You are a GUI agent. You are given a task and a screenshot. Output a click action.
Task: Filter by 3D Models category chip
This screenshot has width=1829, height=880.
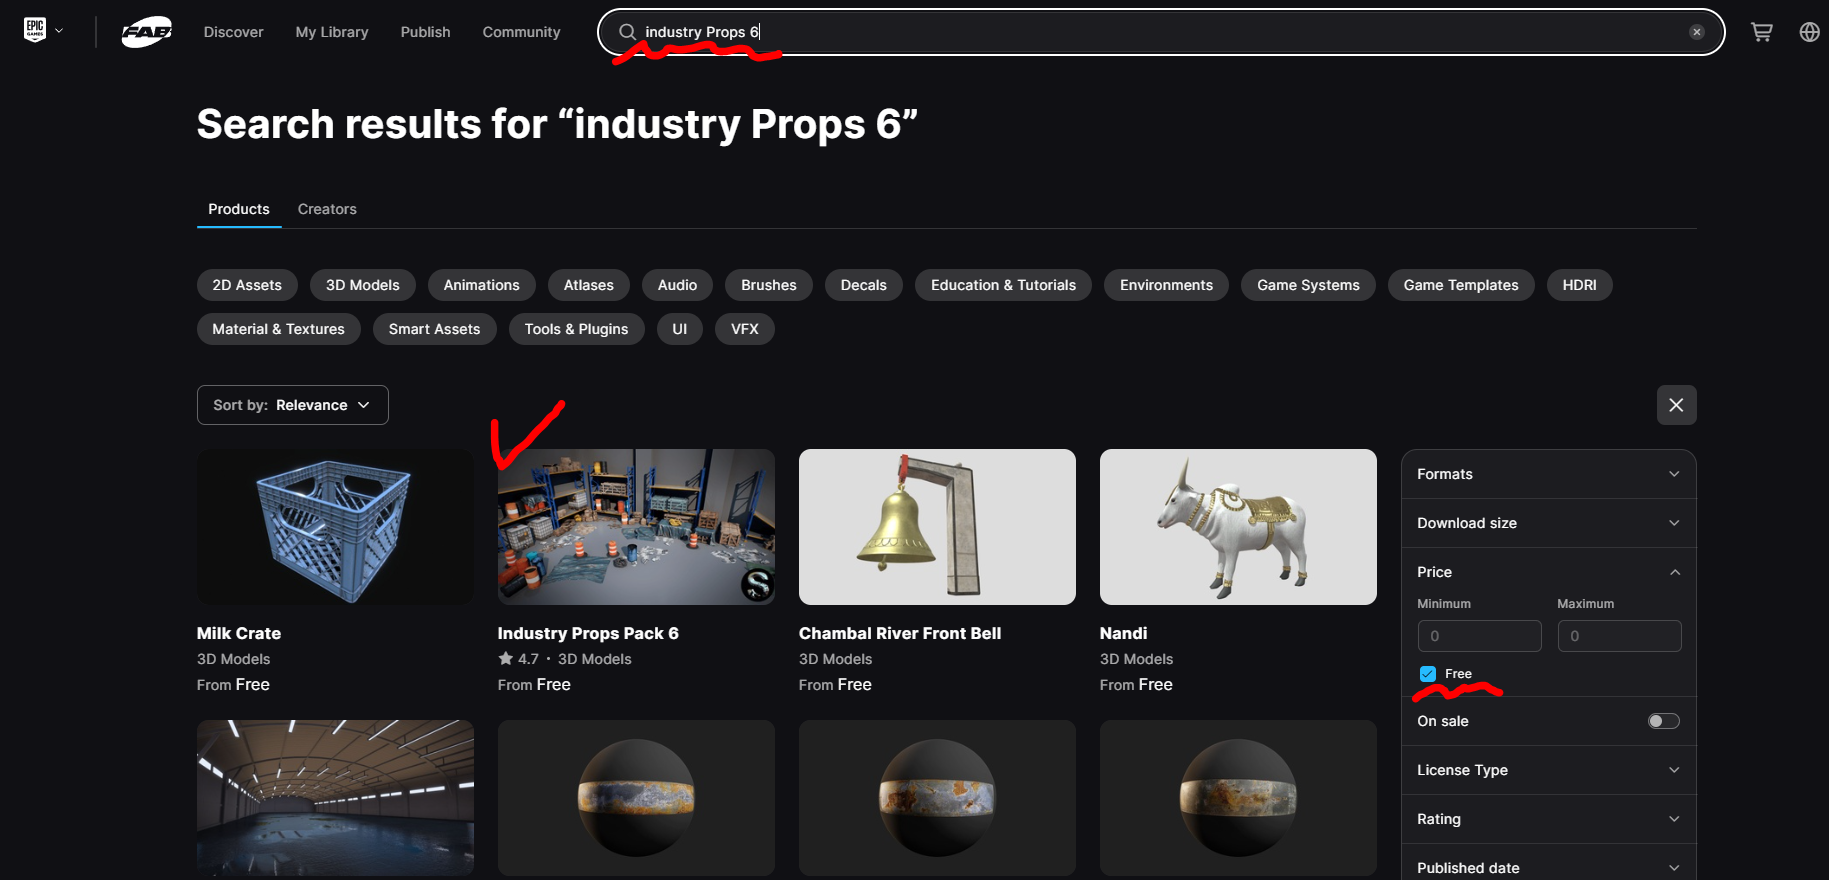pyautogui.click(x=363, y=285)
